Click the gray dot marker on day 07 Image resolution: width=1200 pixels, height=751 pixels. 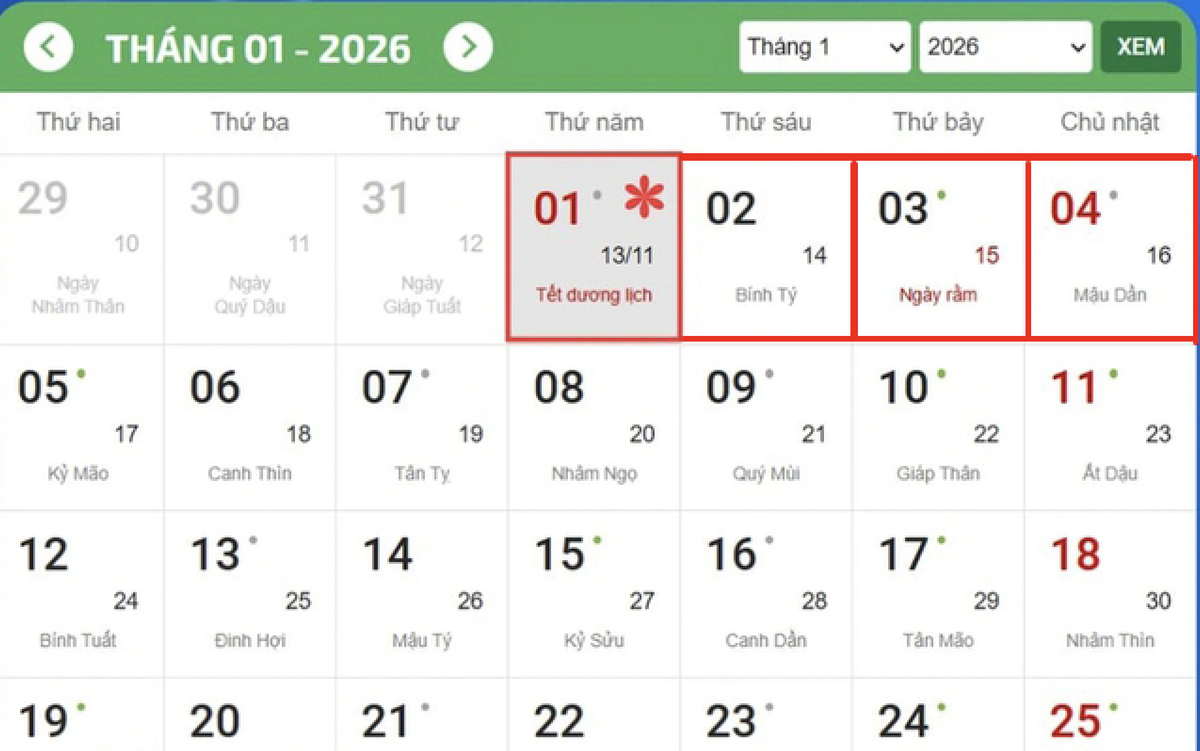tap(426, 375)
